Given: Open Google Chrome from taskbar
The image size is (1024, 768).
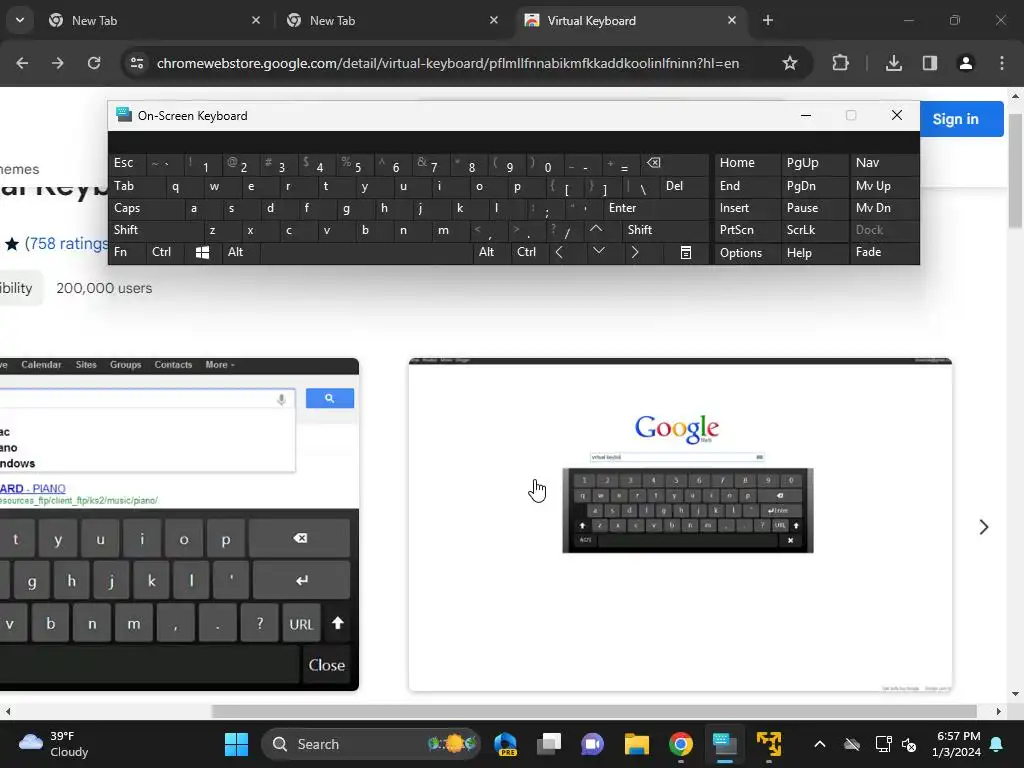Looking at the screenshot, I should coord(680,744).
